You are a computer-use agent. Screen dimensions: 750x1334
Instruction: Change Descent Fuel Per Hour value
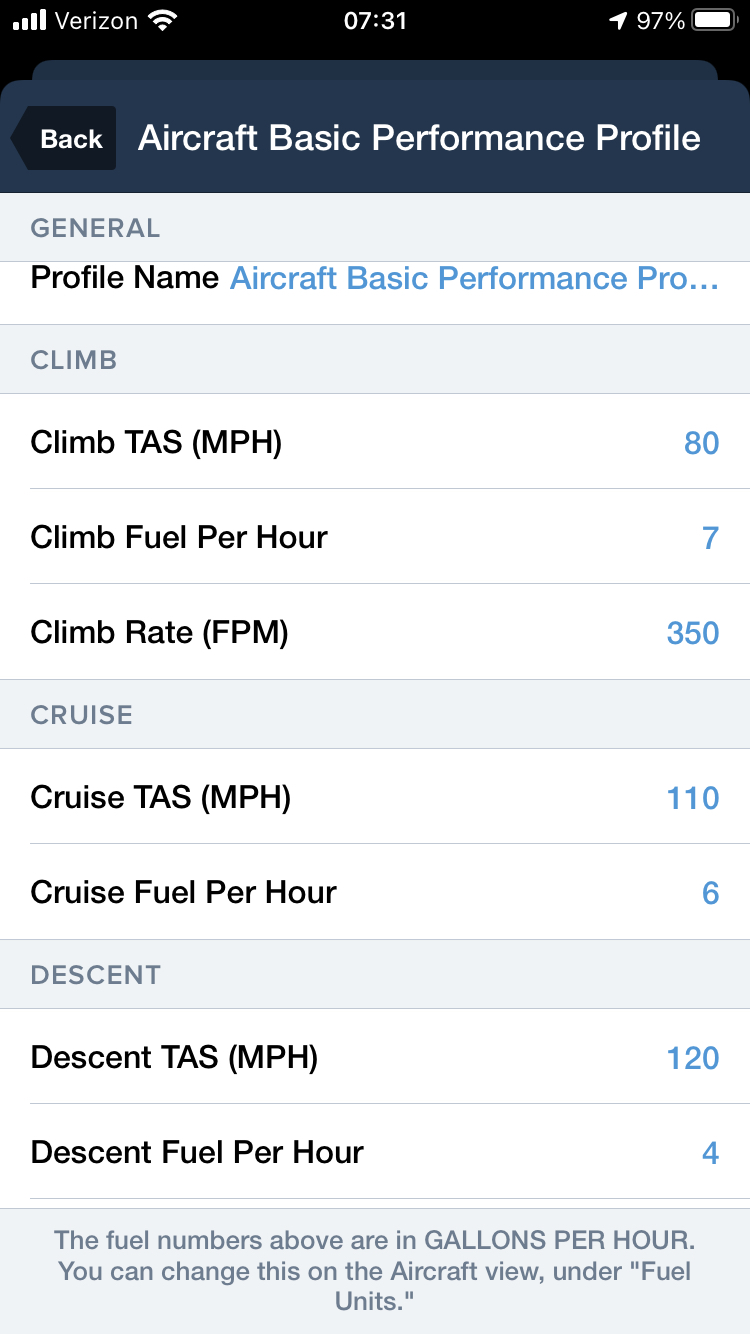[710, 1153]
